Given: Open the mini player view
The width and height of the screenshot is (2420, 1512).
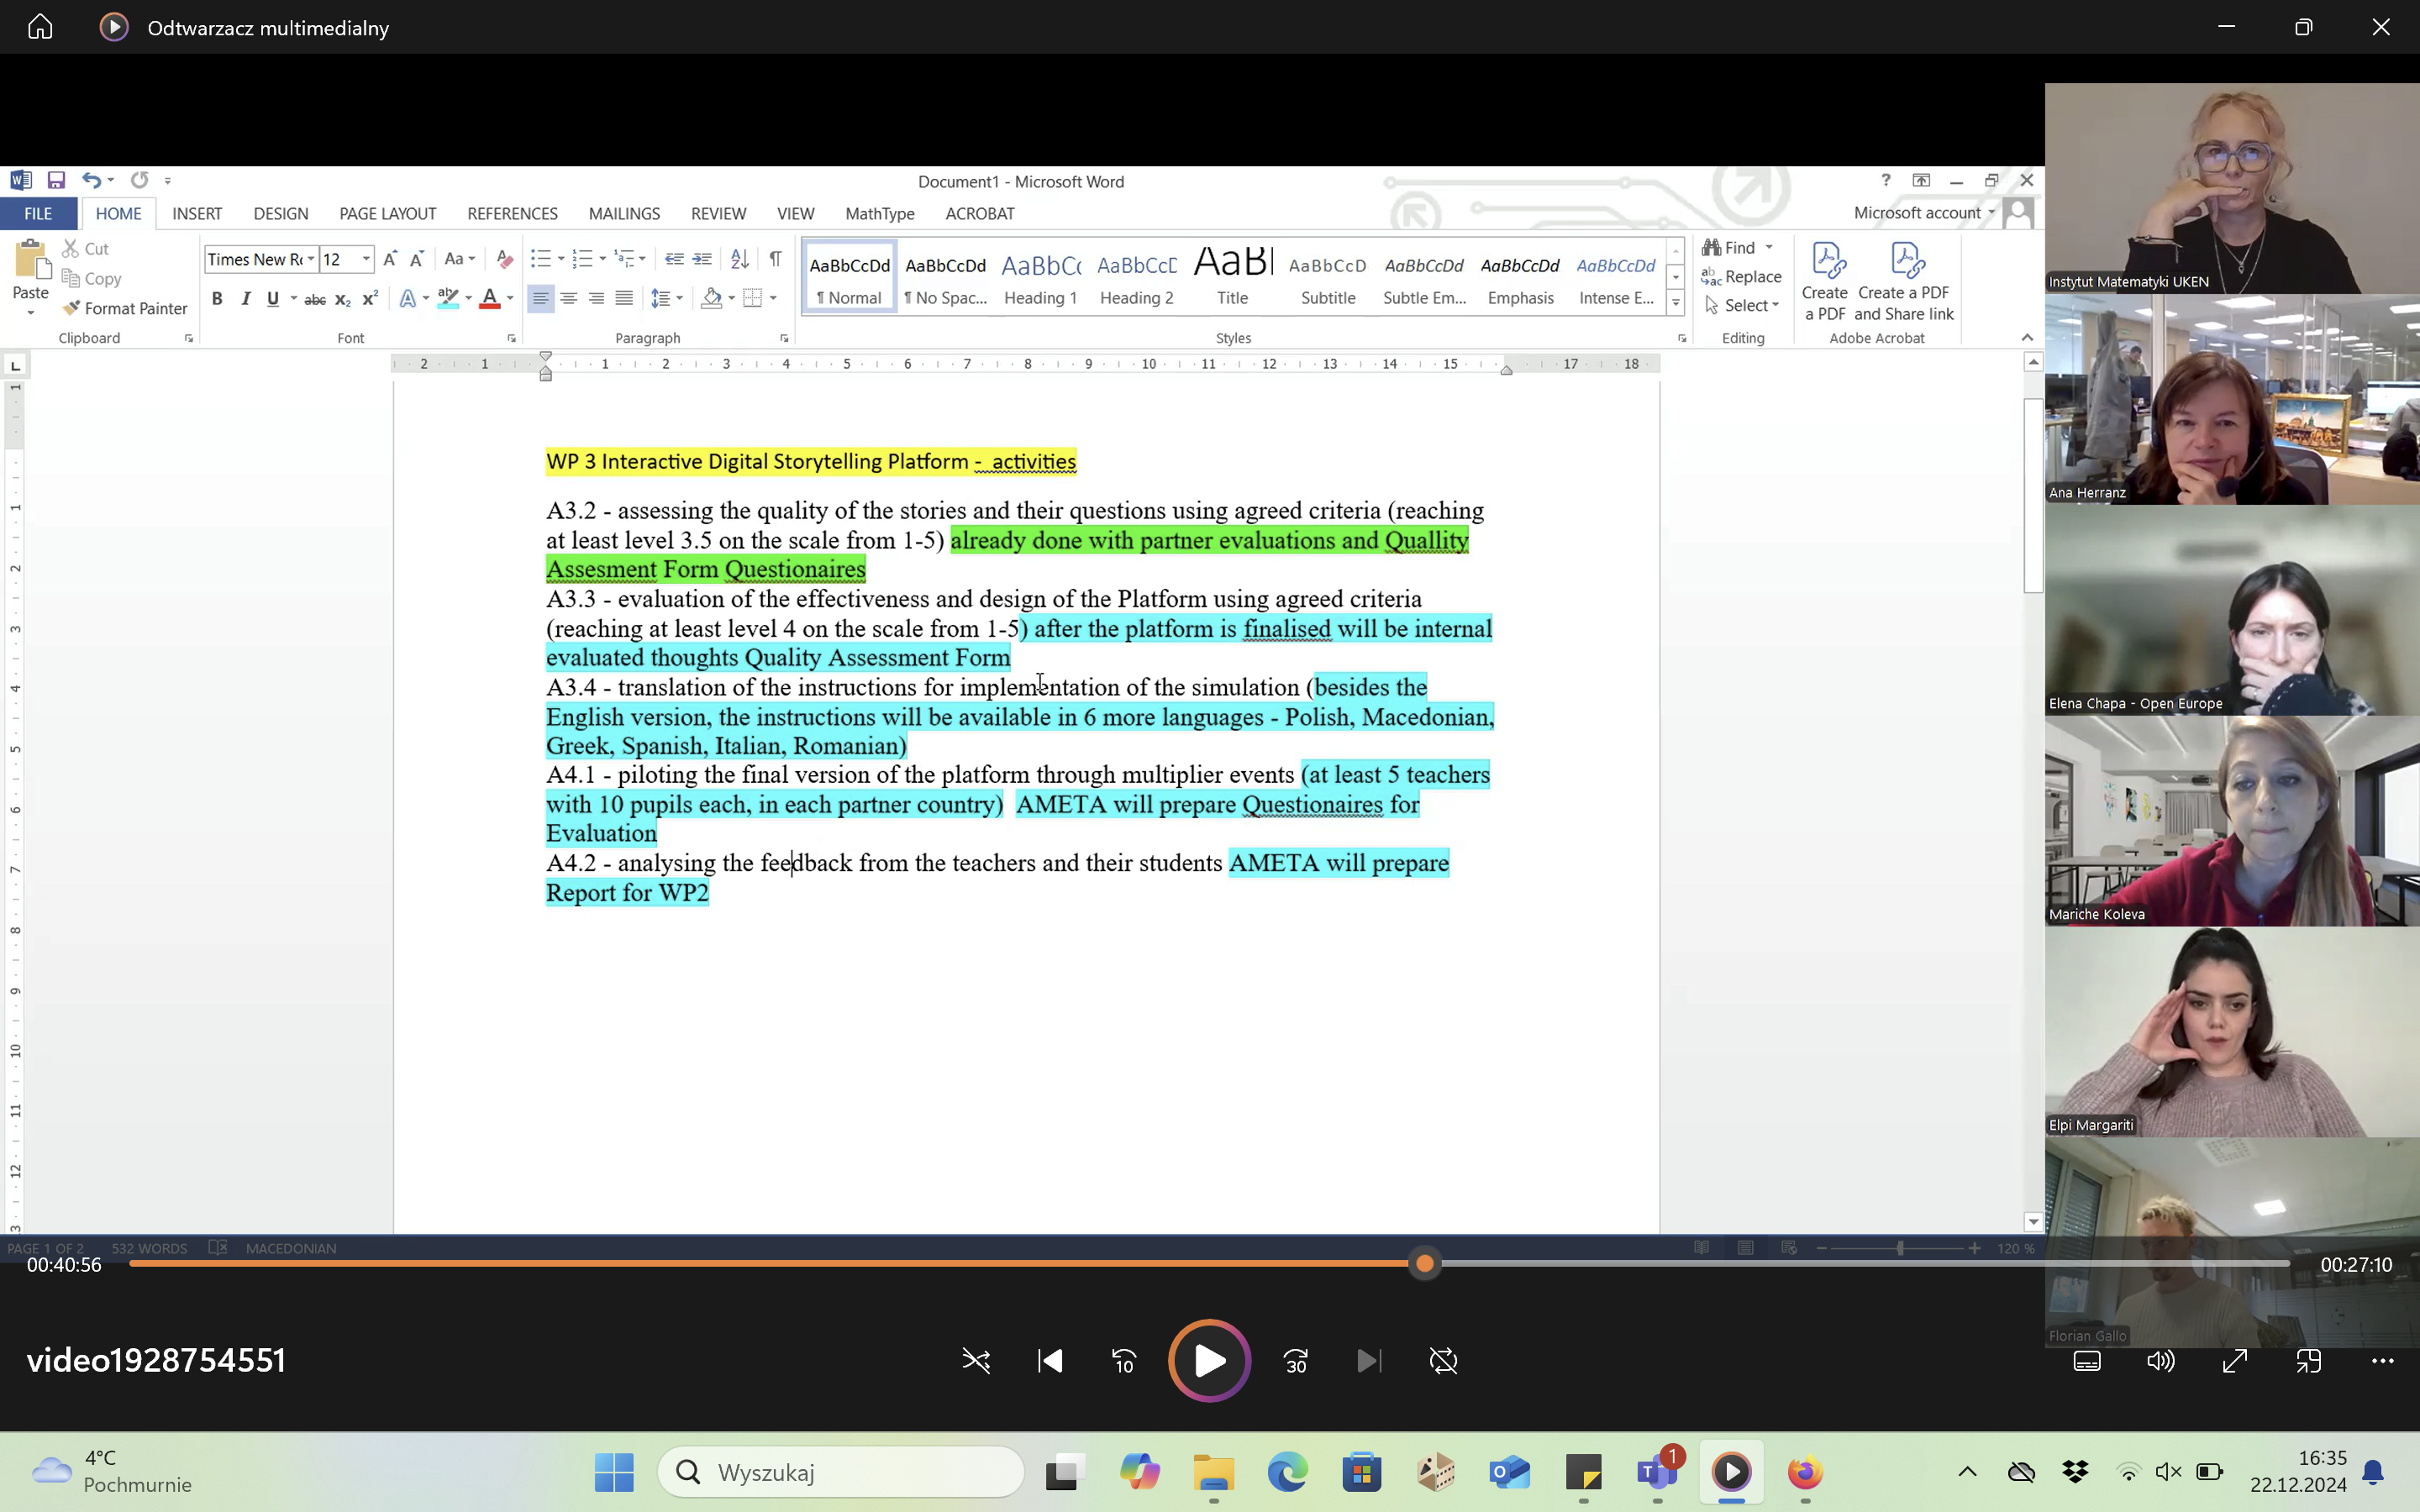Looking at the screenshot, I should pyautogui.click(x=2309, y=1361).
